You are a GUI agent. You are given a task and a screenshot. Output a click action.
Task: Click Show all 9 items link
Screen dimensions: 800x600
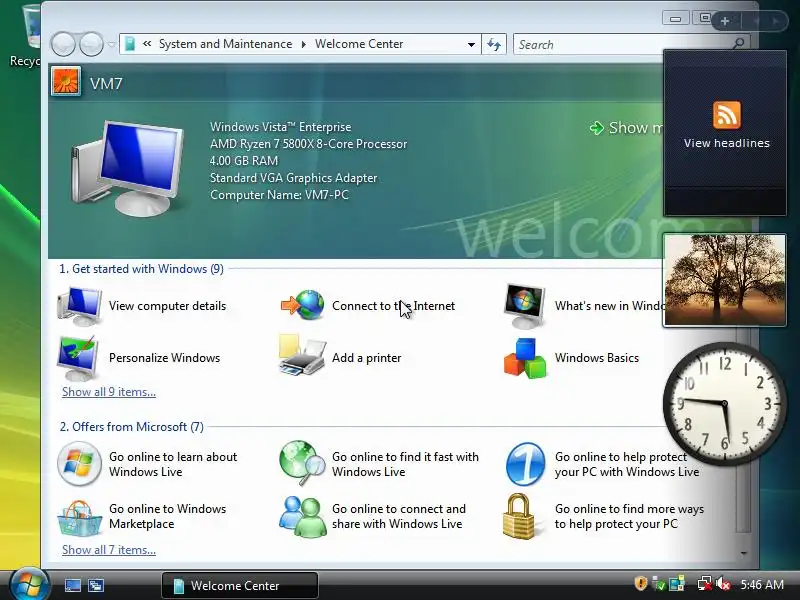pos(109,392)
